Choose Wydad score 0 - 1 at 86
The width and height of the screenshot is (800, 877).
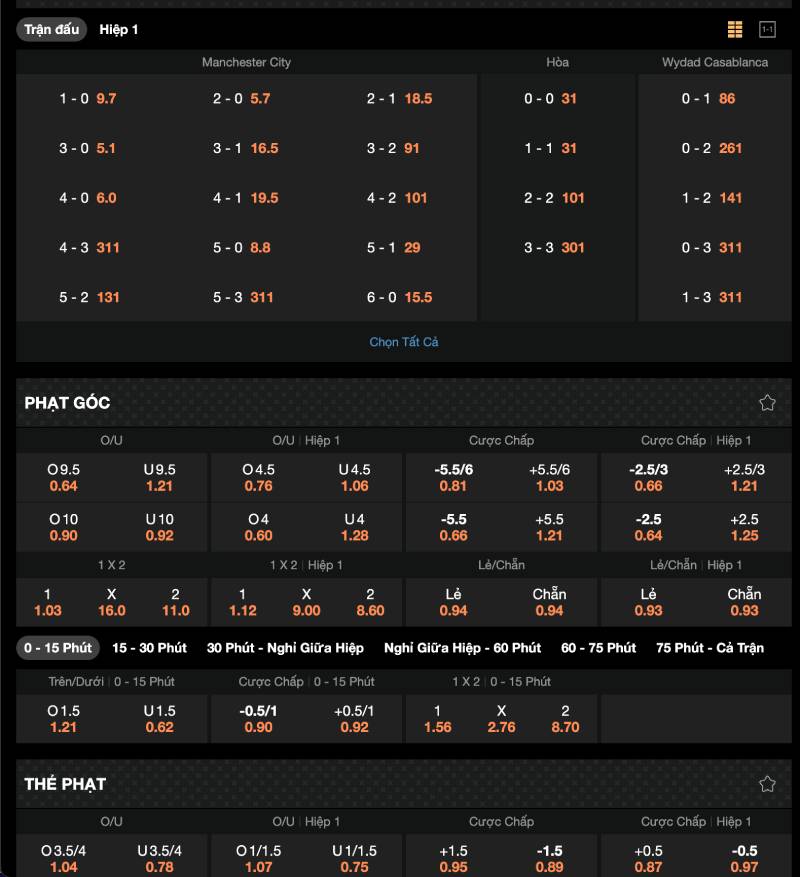[714, 99]
